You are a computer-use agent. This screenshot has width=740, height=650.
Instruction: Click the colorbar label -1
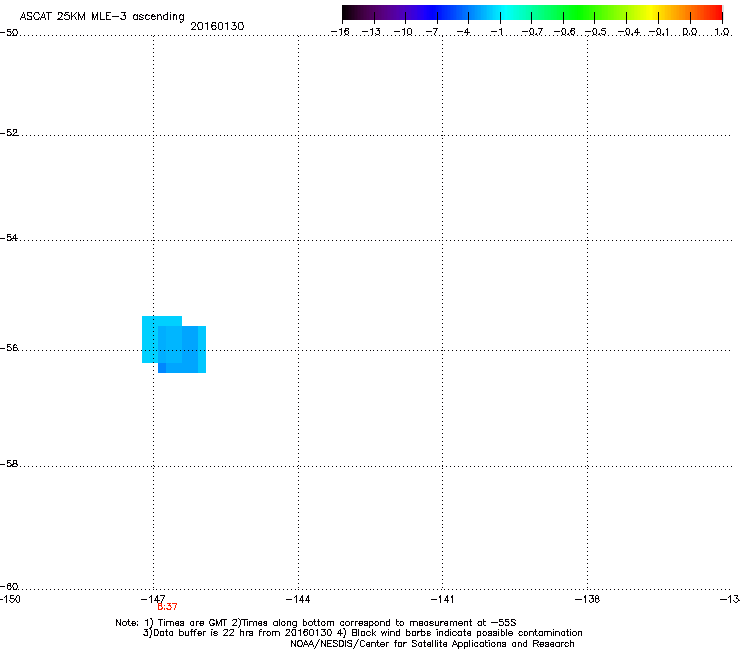tap(496, 32)
